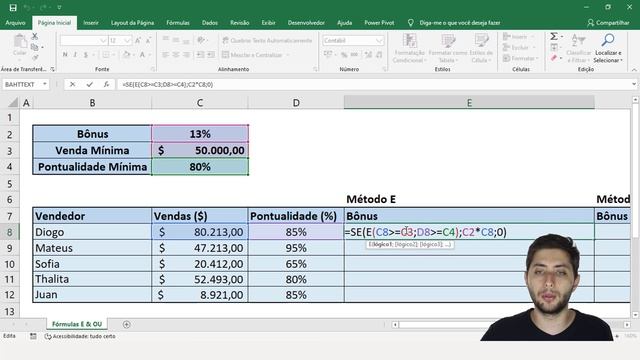Screen dimensions: 640x360
Task: Open Localizar e Selecionar dropdown
Action: click(x=607, y=49)
